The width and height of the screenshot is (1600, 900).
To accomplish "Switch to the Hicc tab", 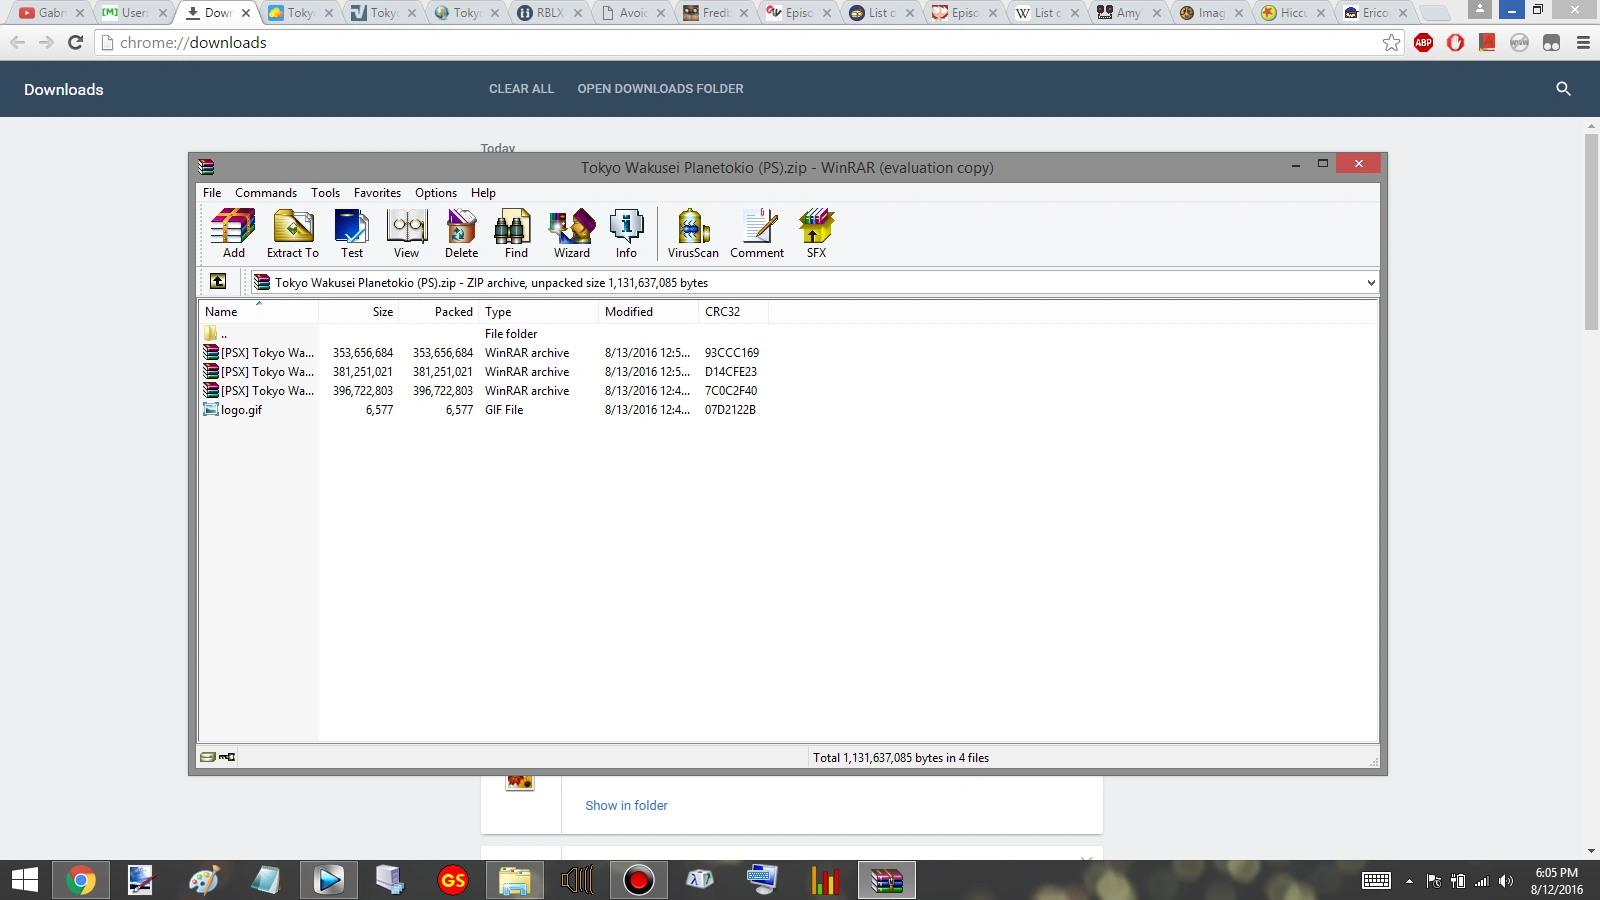I will point(1293,13).
